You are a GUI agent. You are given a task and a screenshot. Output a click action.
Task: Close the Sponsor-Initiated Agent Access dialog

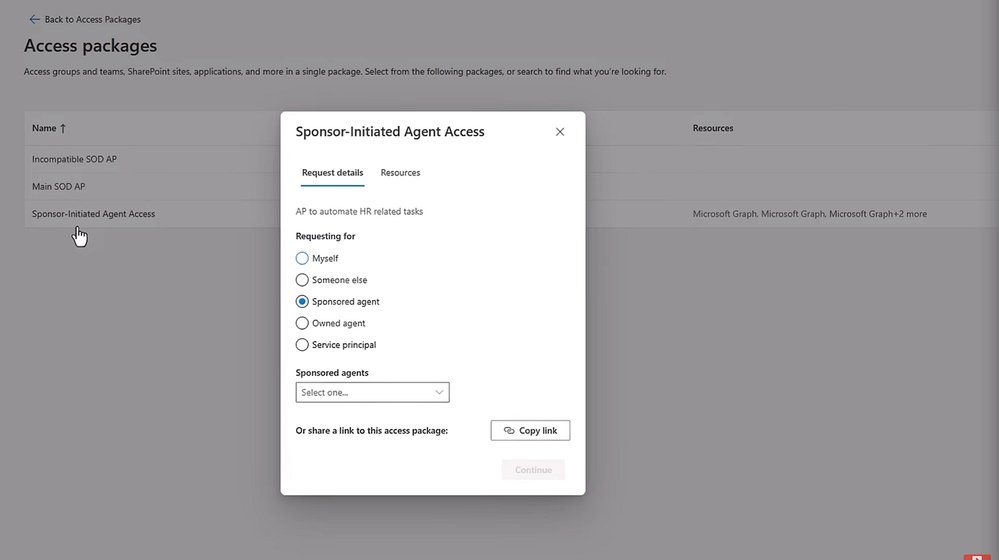point(559,132)
